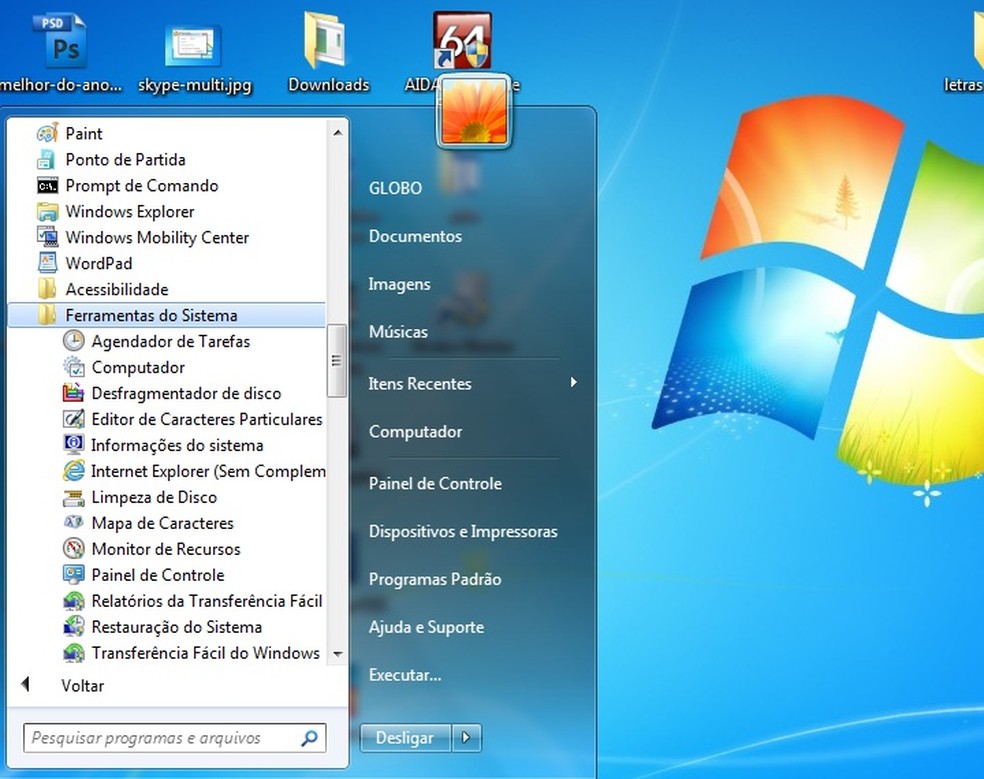Click the Itens Recentes label
The image size is (984, 779).
pos(419,384)
